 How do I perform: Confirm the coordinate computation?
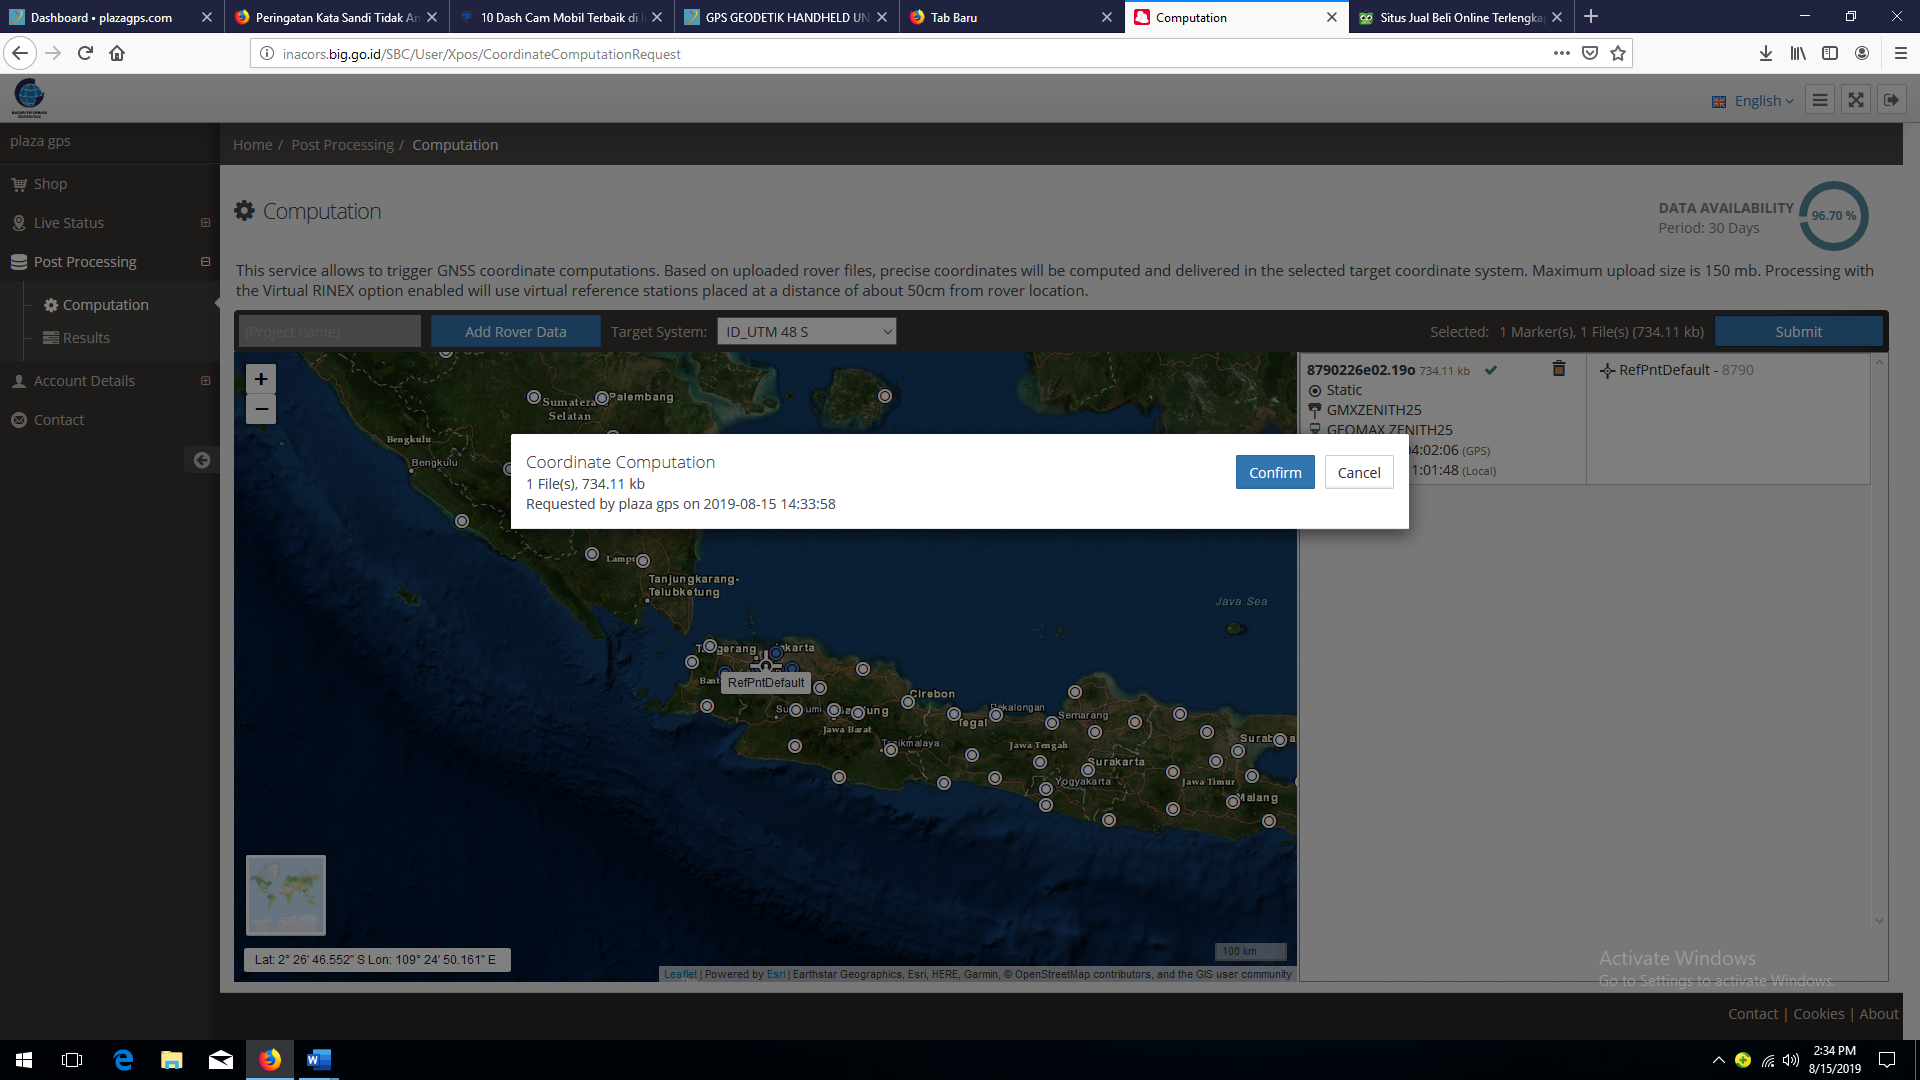(1274, 473)
